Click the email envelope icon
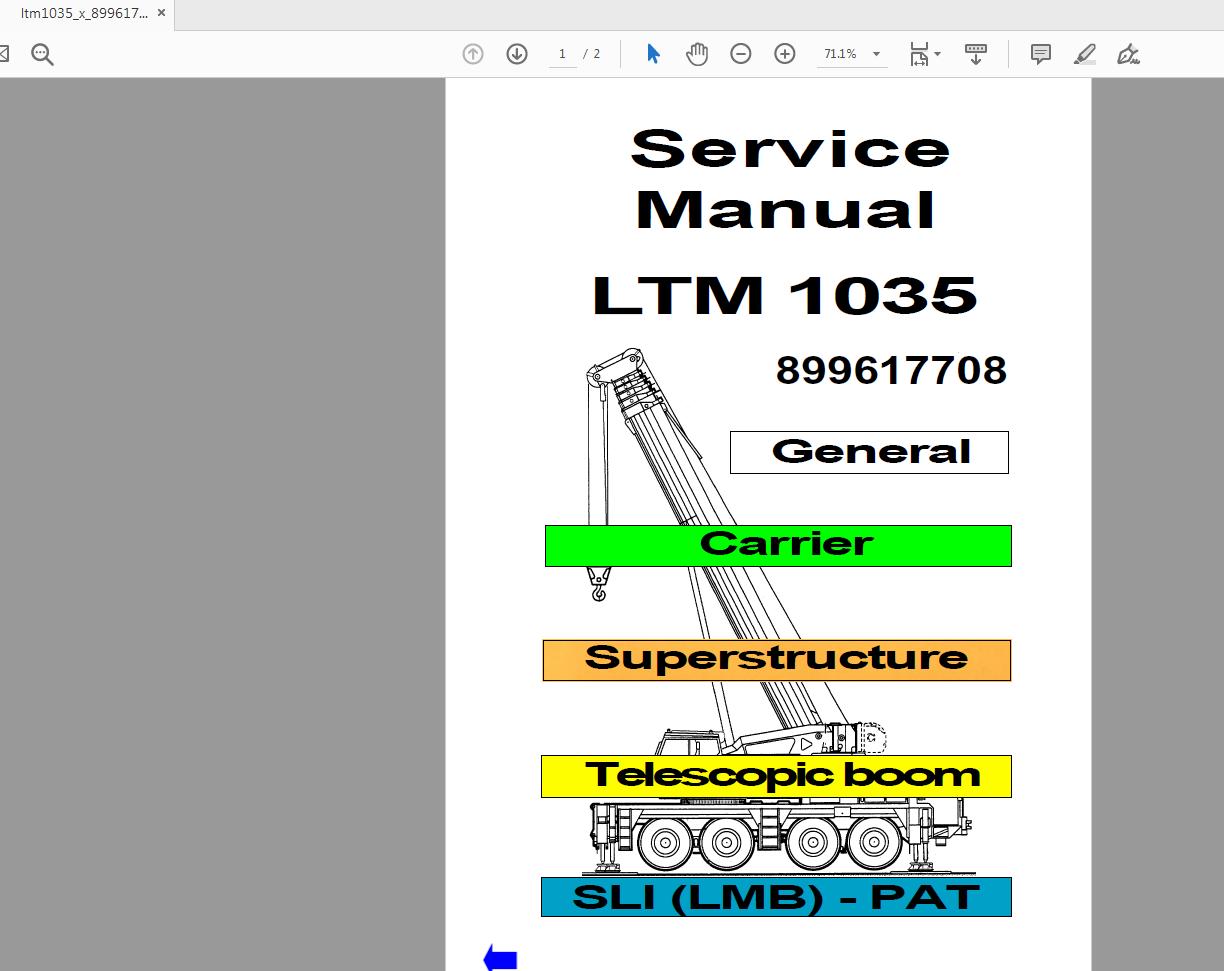The width and height of the screenshot is (1224, 971). coord(4,54)
